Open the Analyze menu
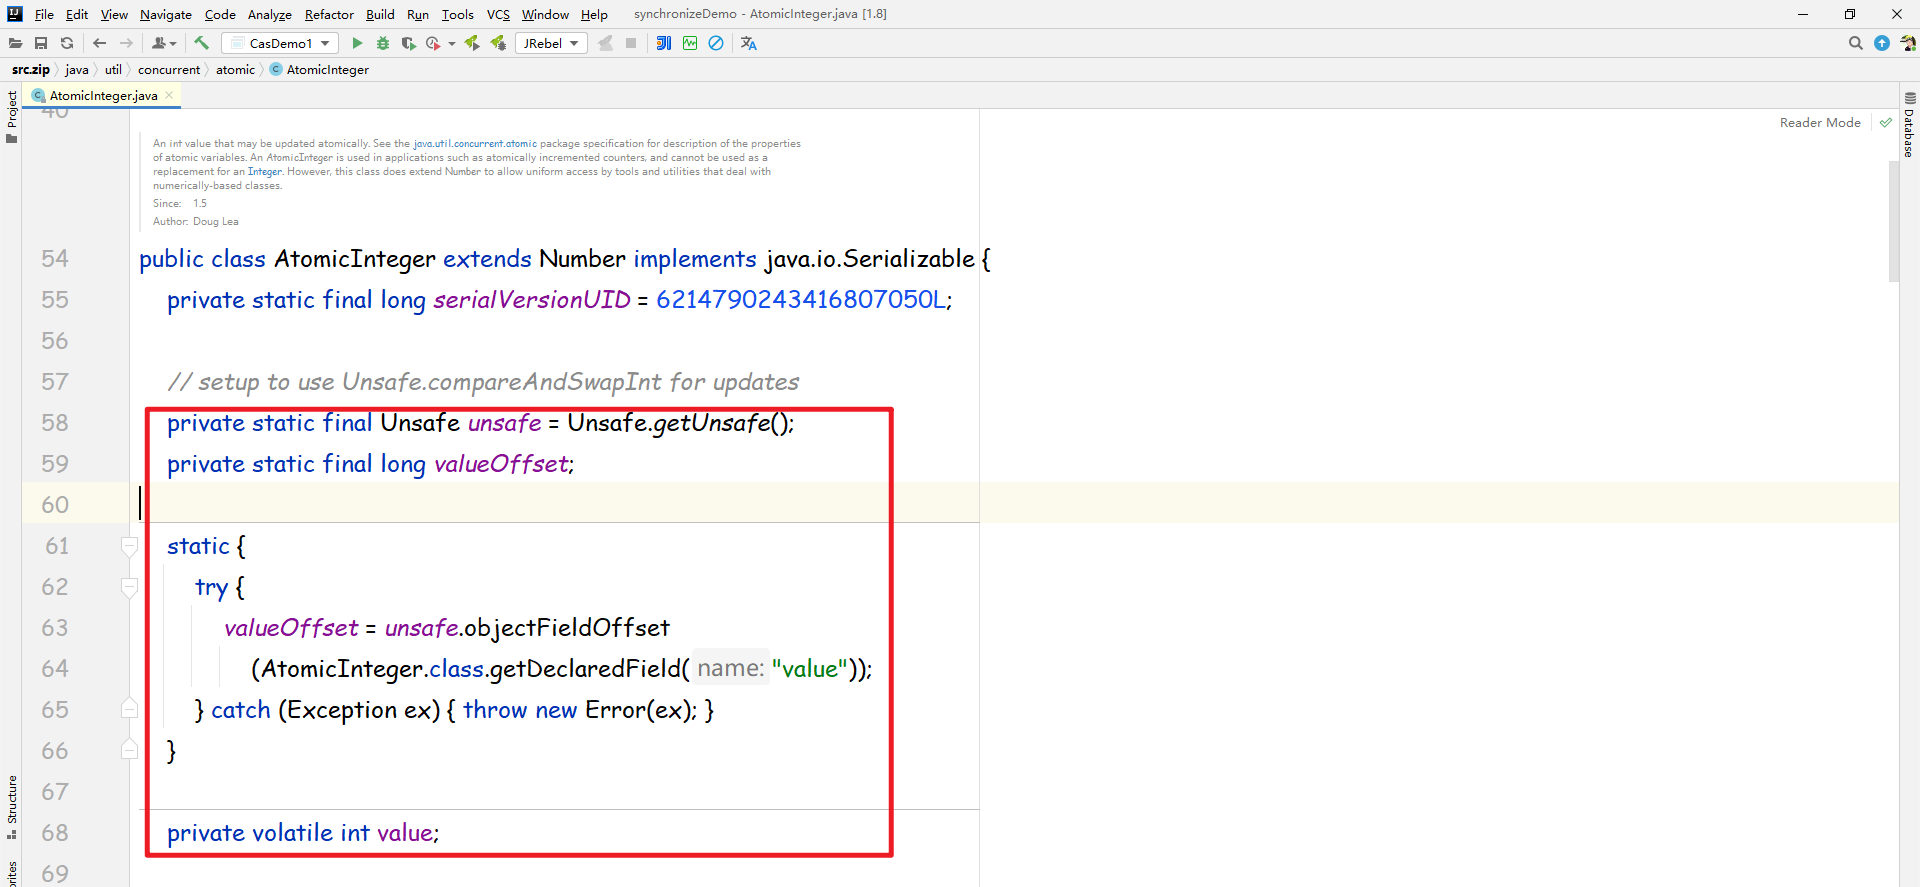The width and height of the screenshot is (1920, 887). tap(270, 14)
